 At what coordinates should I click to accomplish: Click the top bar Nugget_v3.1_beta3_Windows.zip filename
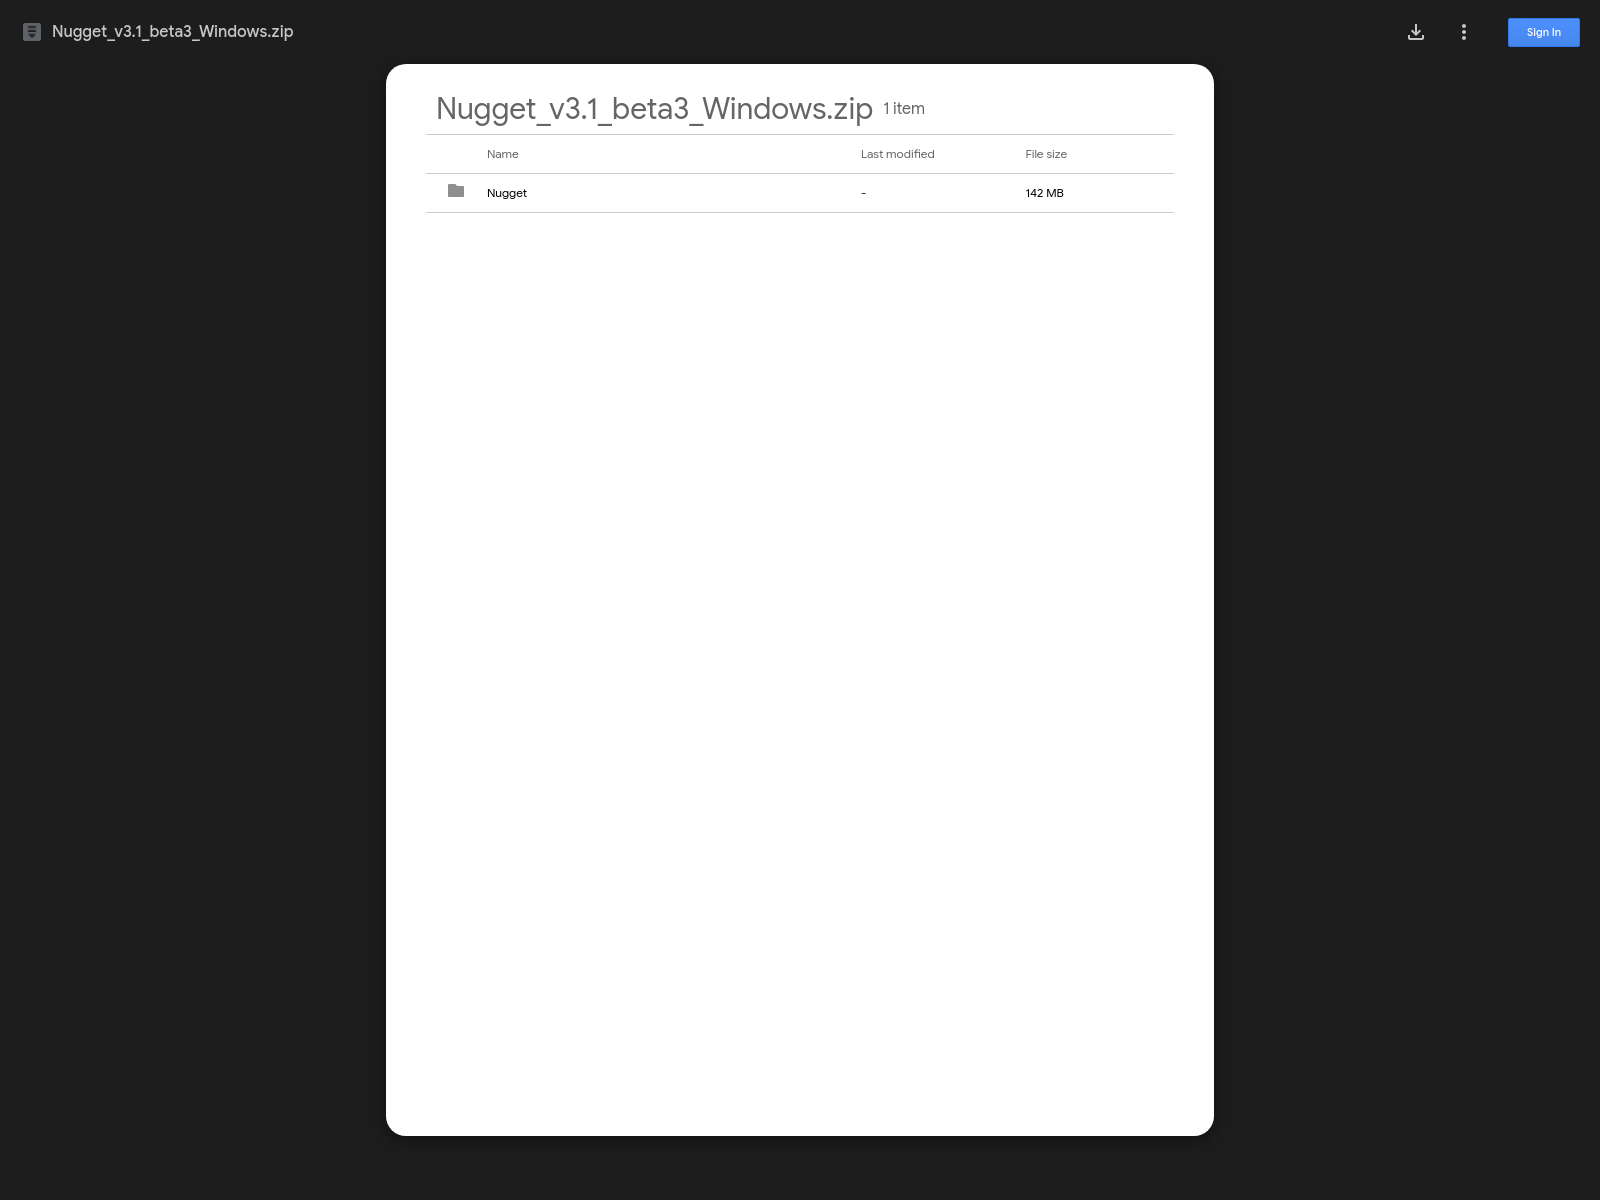[x=173, y=31]
